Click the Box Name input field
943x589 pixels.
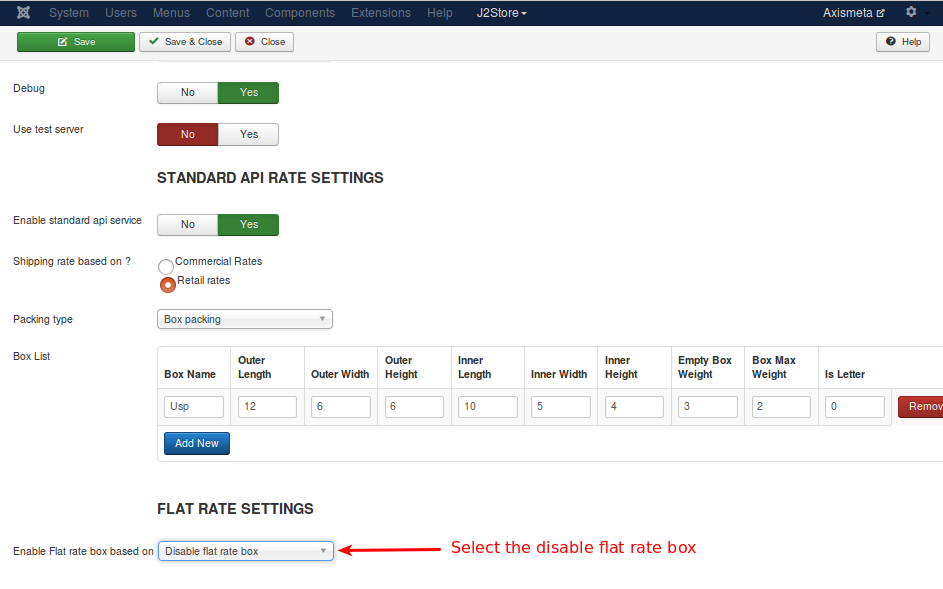[194, 407]
